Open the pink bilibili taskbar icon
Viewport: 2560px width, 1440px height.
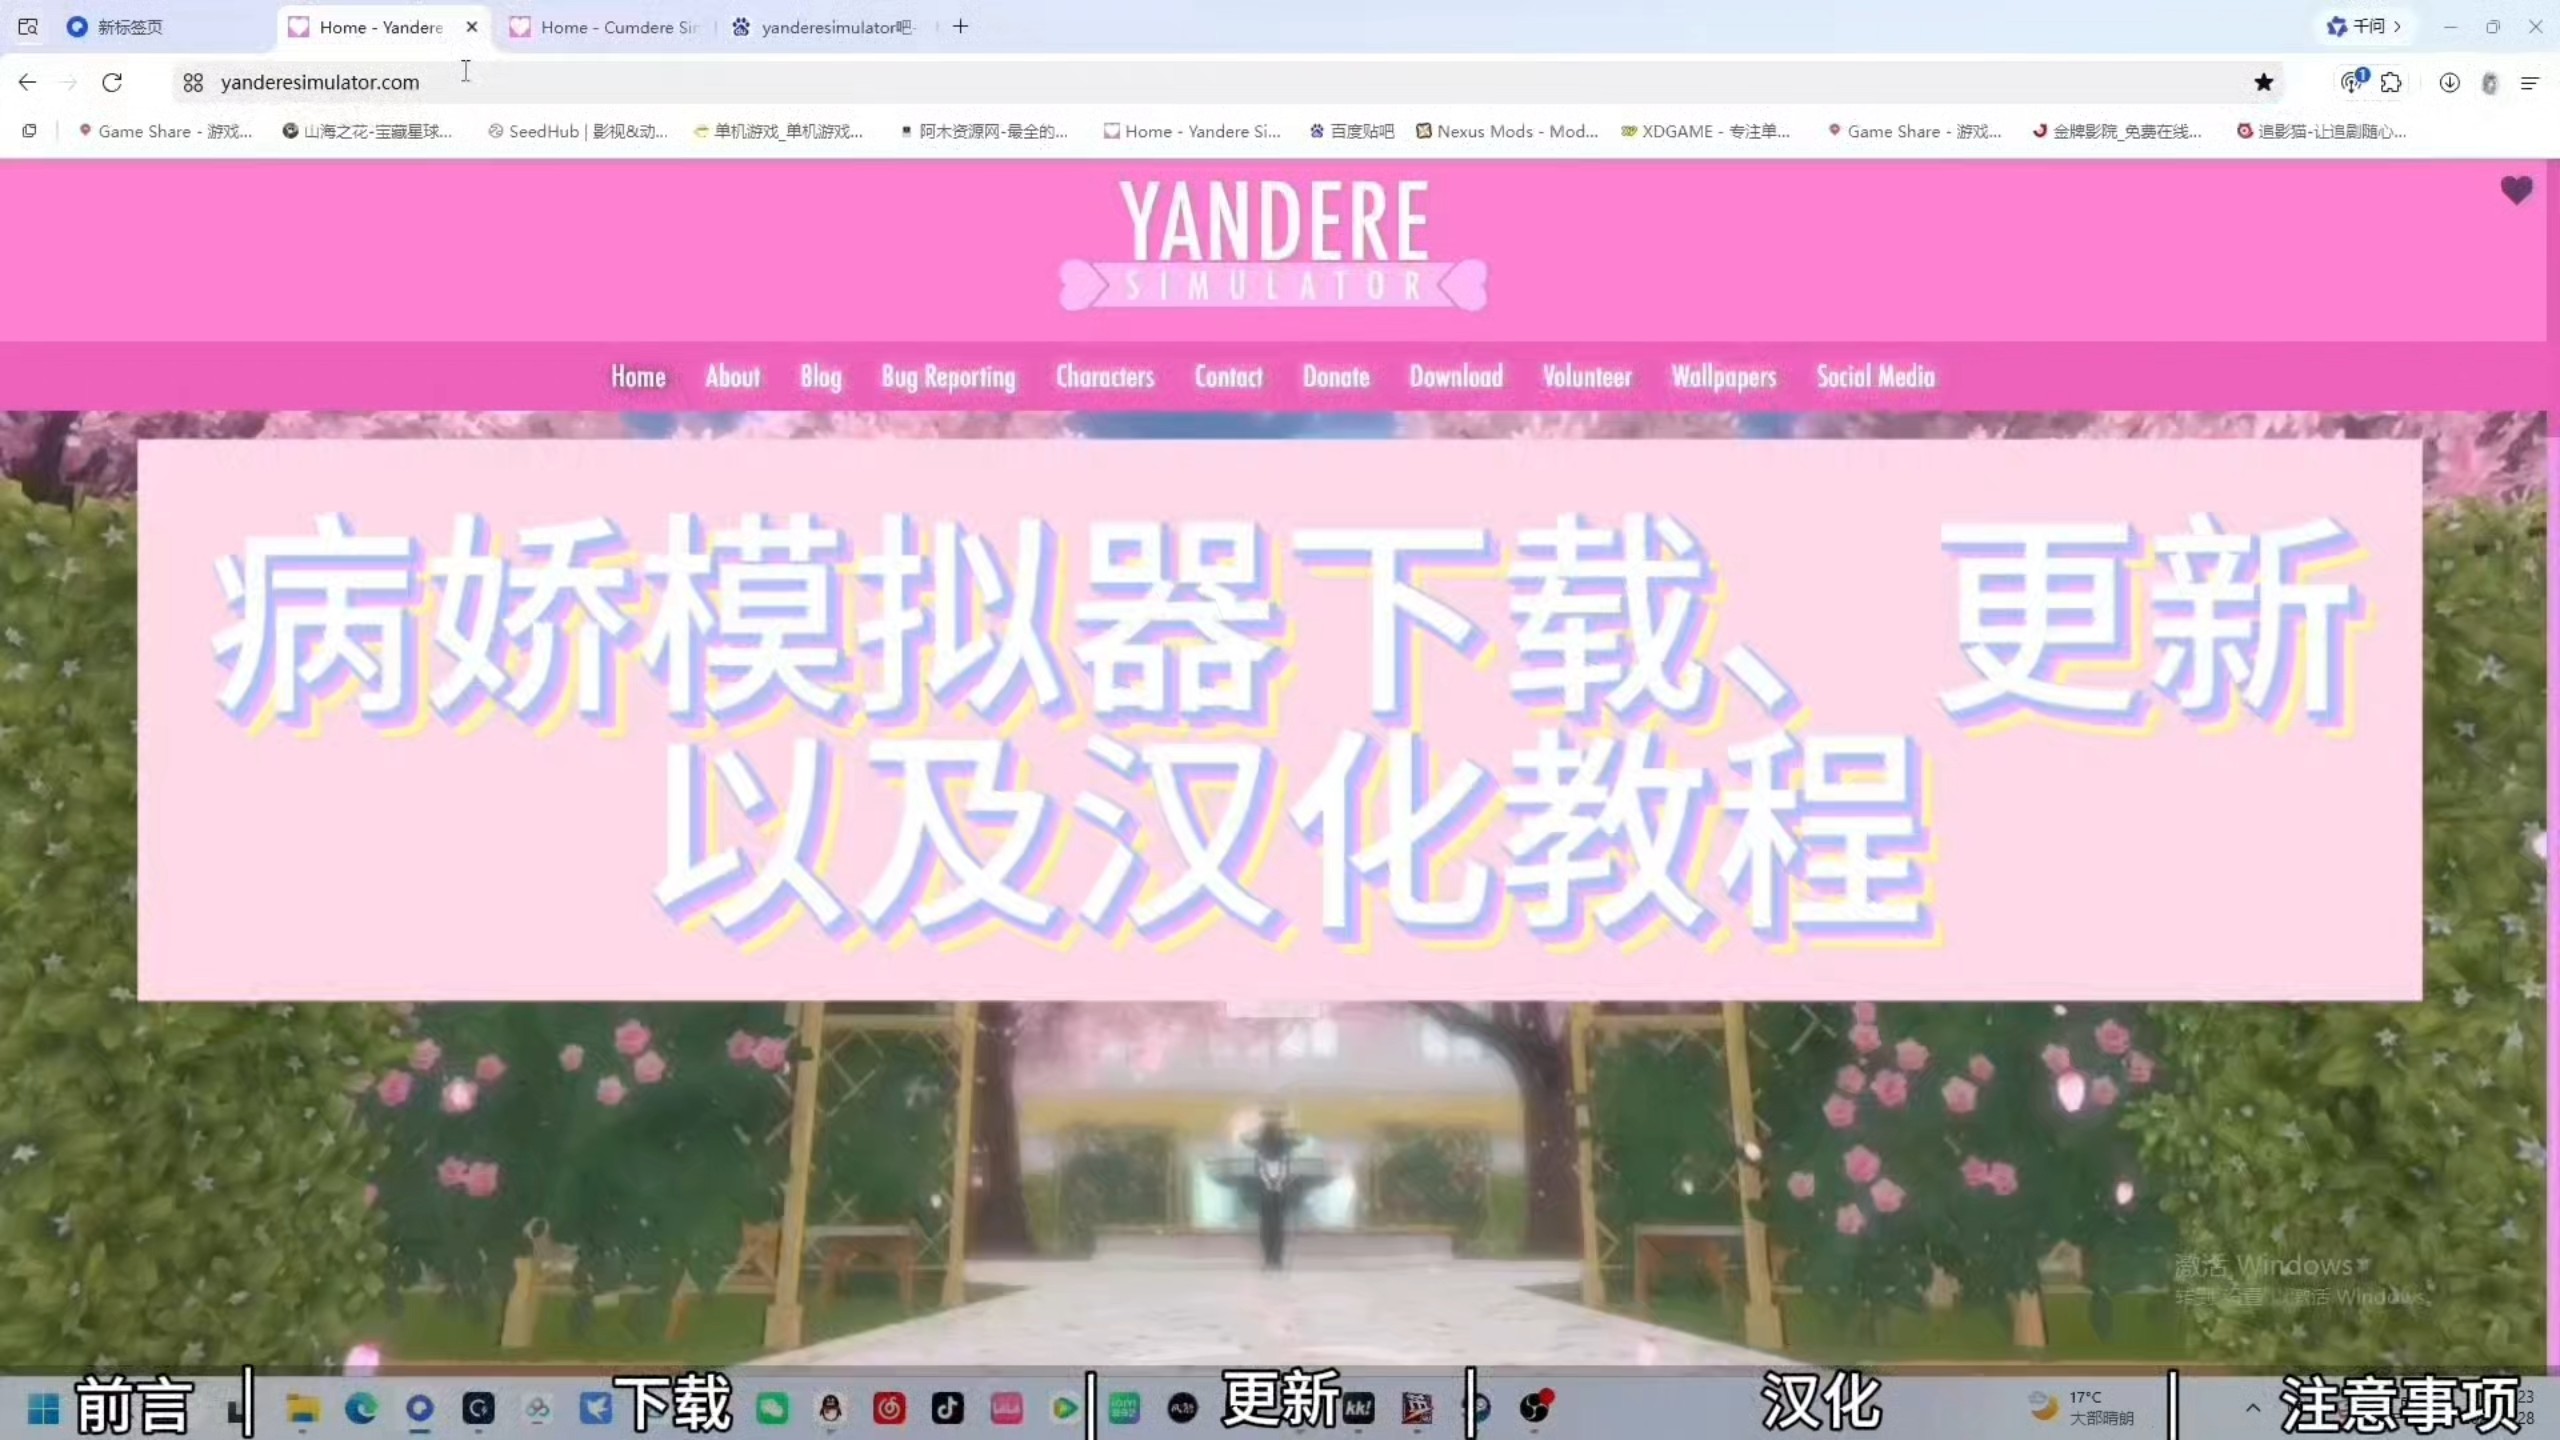(1006, 1409)
